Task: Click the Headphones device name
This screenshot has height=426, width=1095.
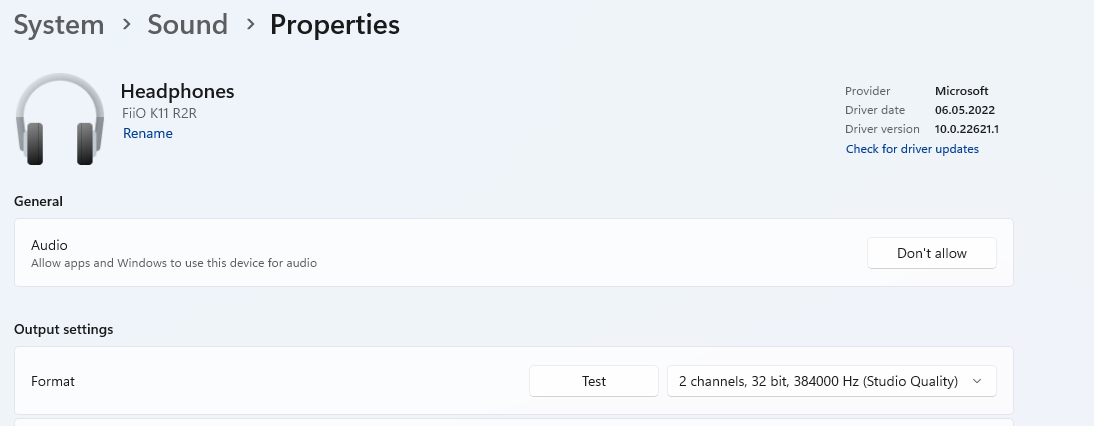Action: click(x=177, y=91)
